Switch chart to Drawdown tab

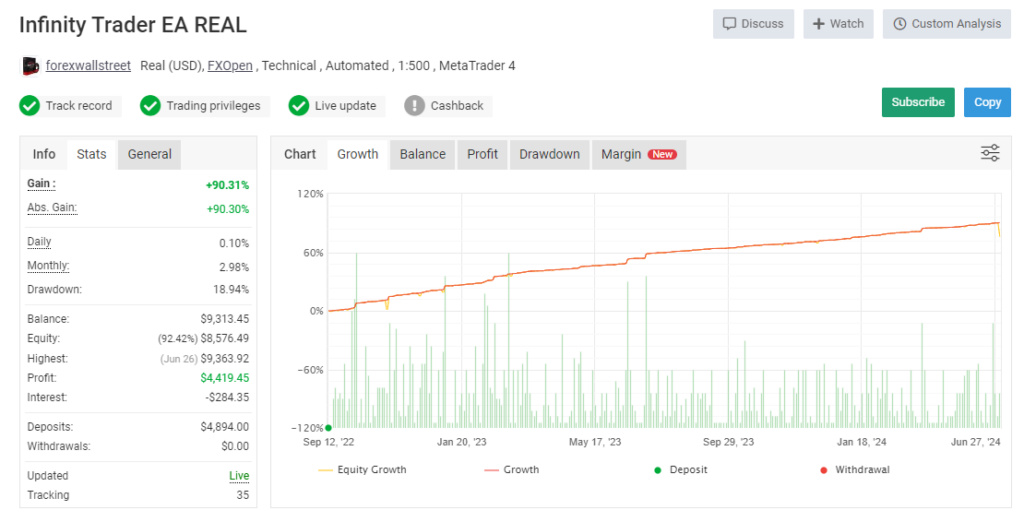pyautogui.click(x=549, y=154)
